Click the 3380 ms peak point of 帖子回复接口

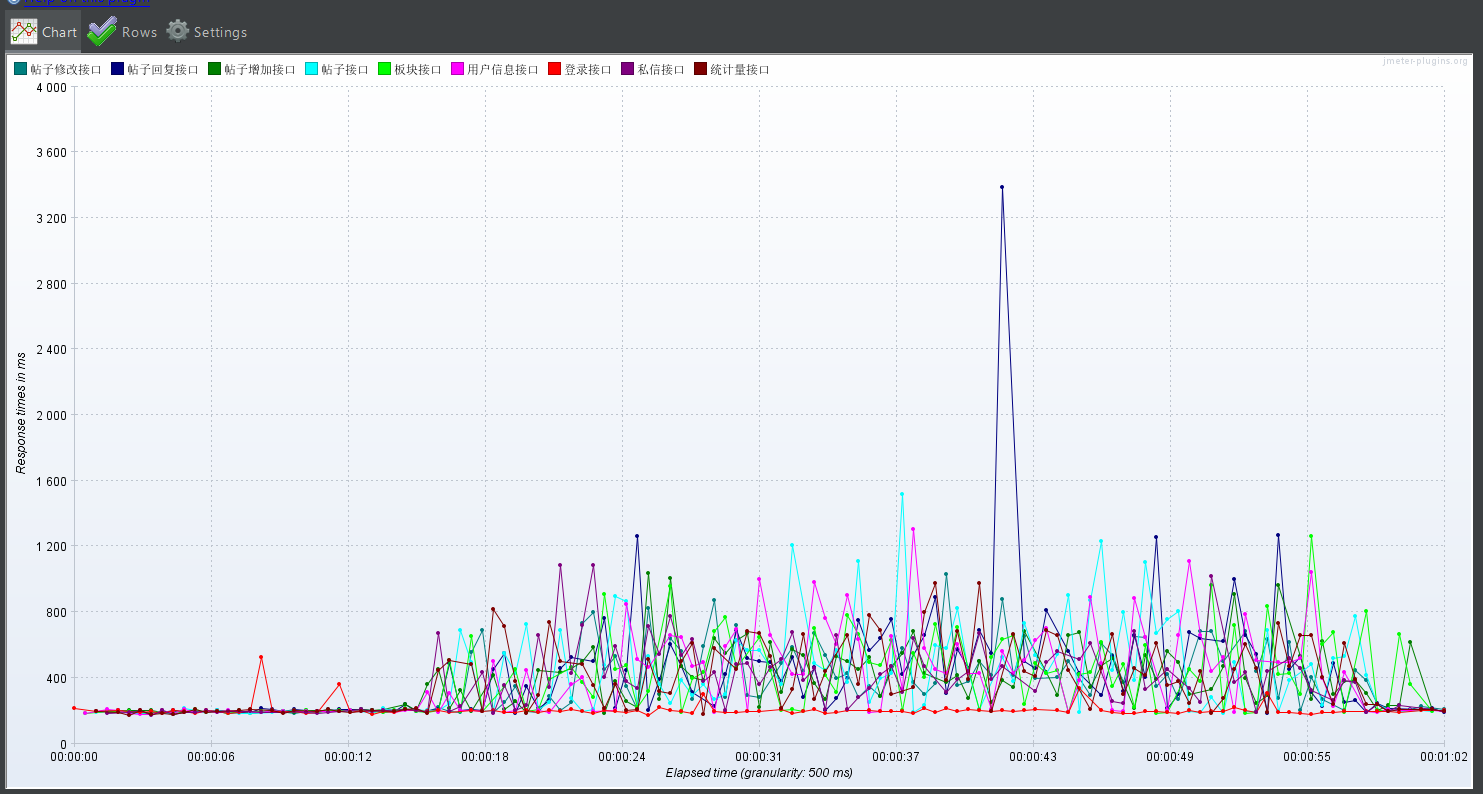(x=1002, y=187)
